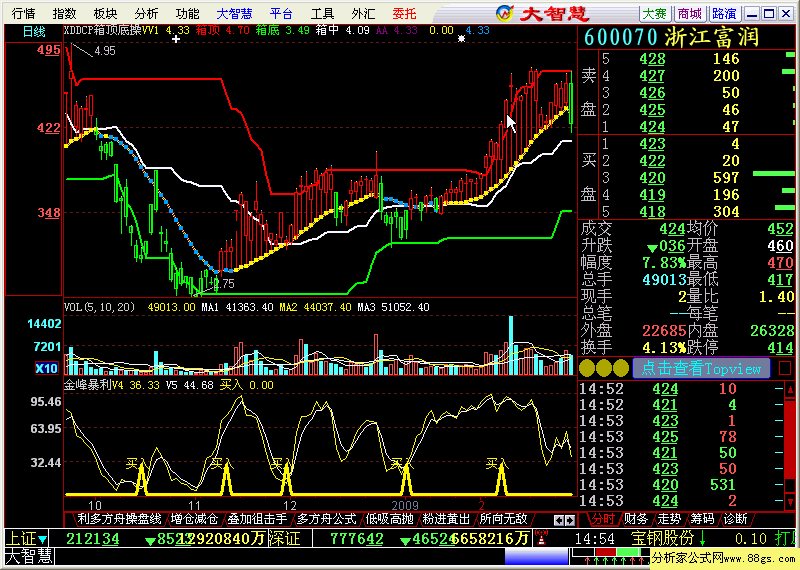Click the 点击查看Topview button
This screenshot has width=800, height=570.
point(701,368)
